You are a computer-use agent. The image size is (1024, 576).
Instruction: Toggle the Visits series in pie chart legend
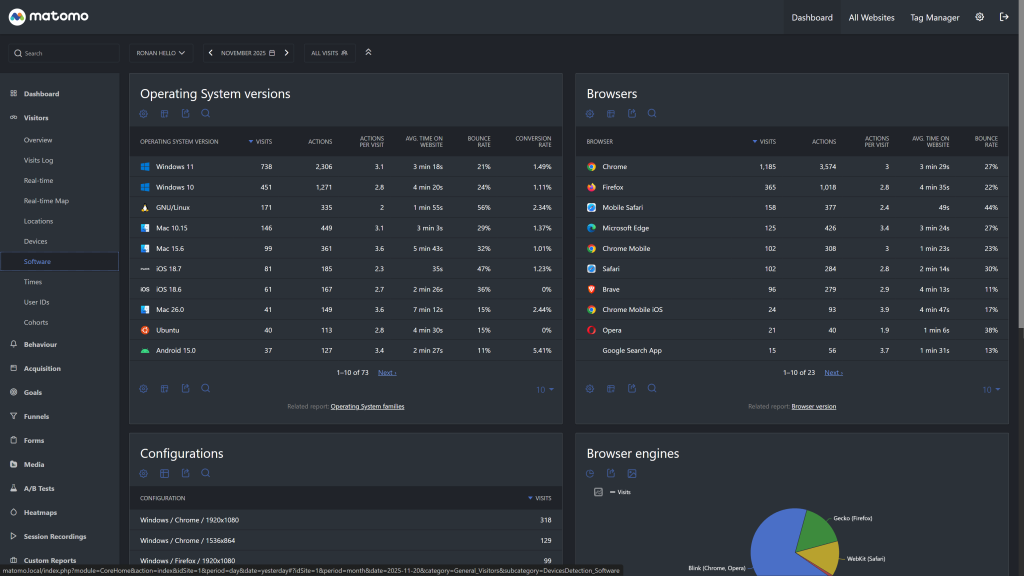[x=598, y=492]
